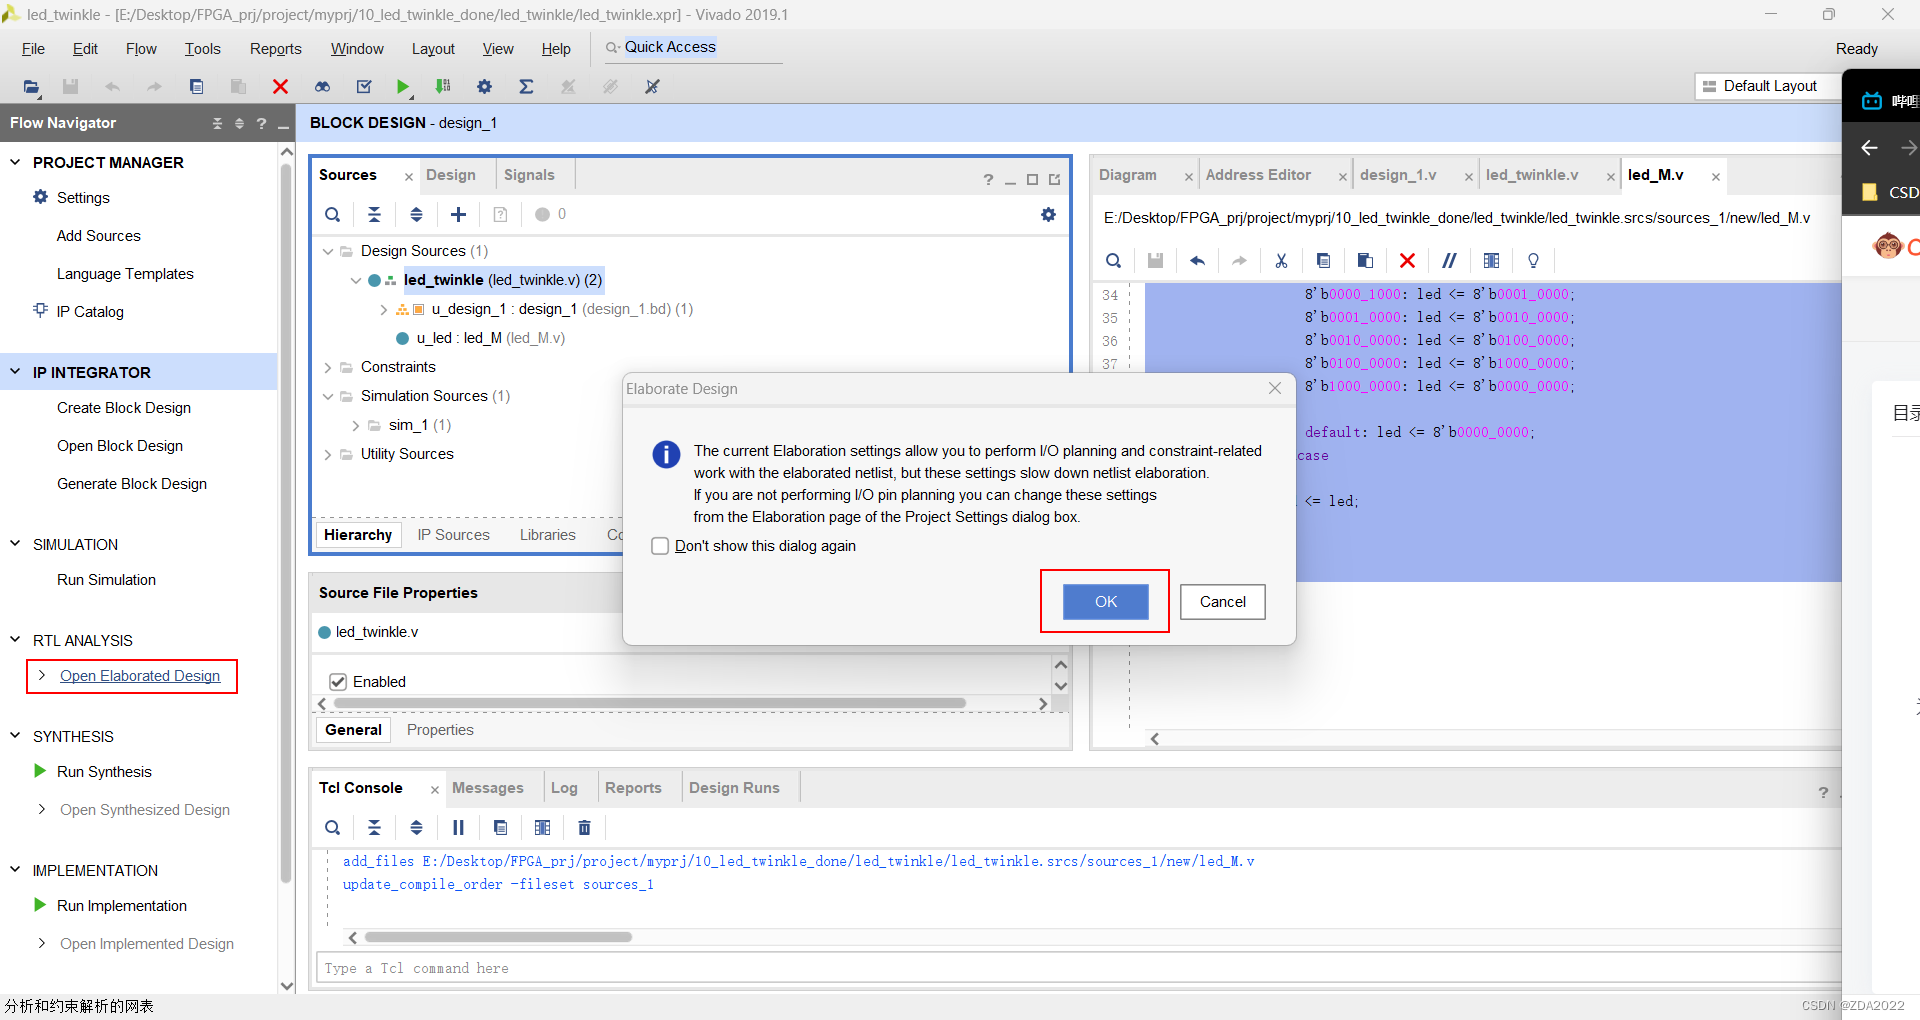
Task: Expand the u_design_1 block design node
Action: [384, 309]
